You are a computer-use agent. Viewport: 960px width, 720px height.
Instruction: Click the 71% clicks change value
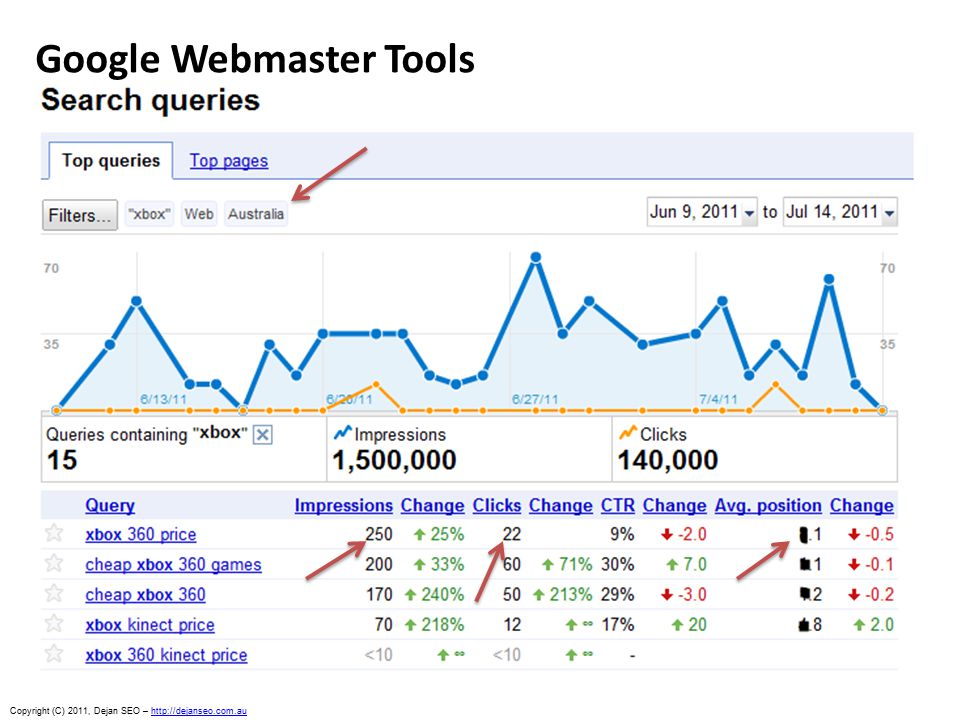pyautogui.click(x=575, y=564)
